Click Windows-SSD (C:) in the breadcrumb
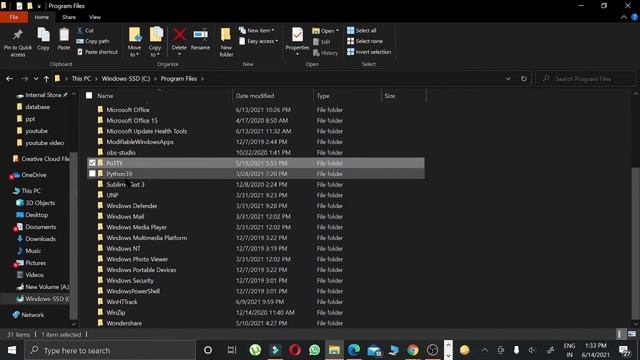 126,79
